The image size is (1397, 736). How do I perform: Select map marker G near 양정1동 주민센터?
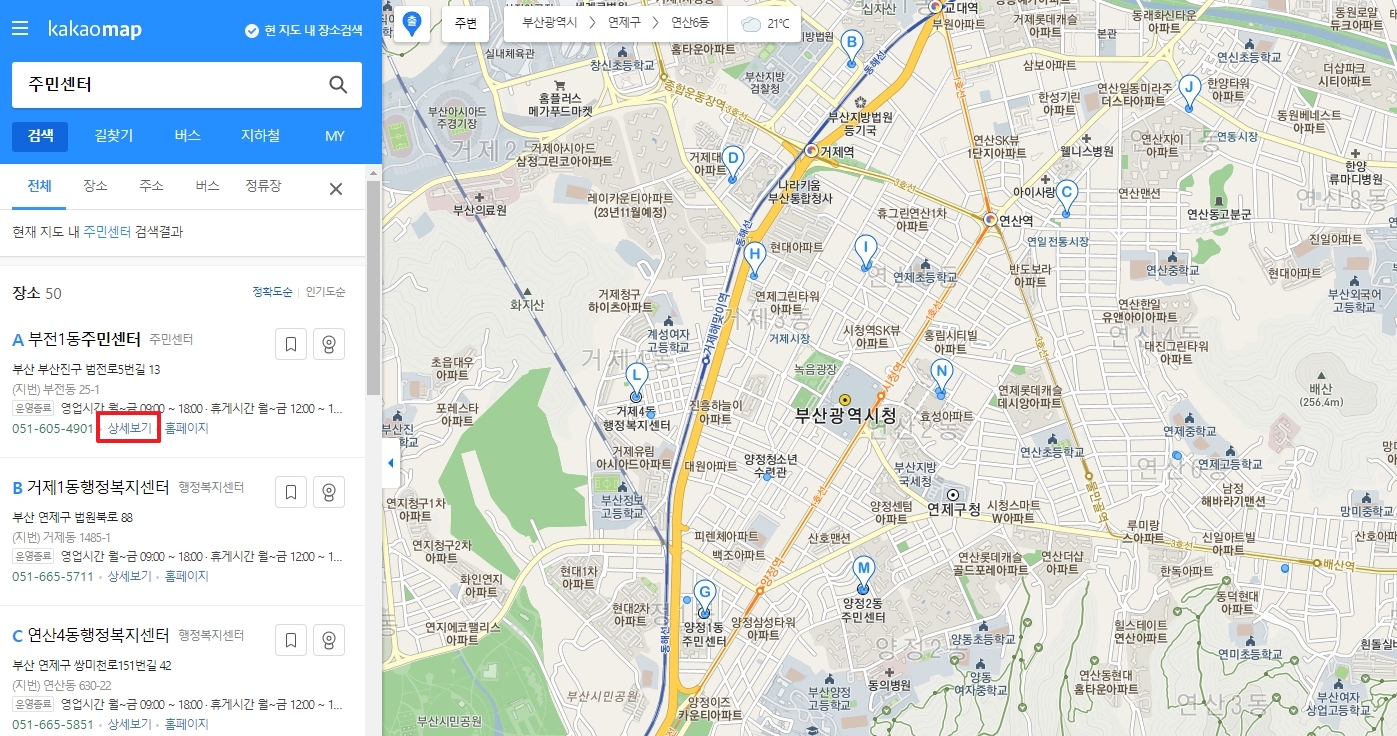tap(705, 596)
